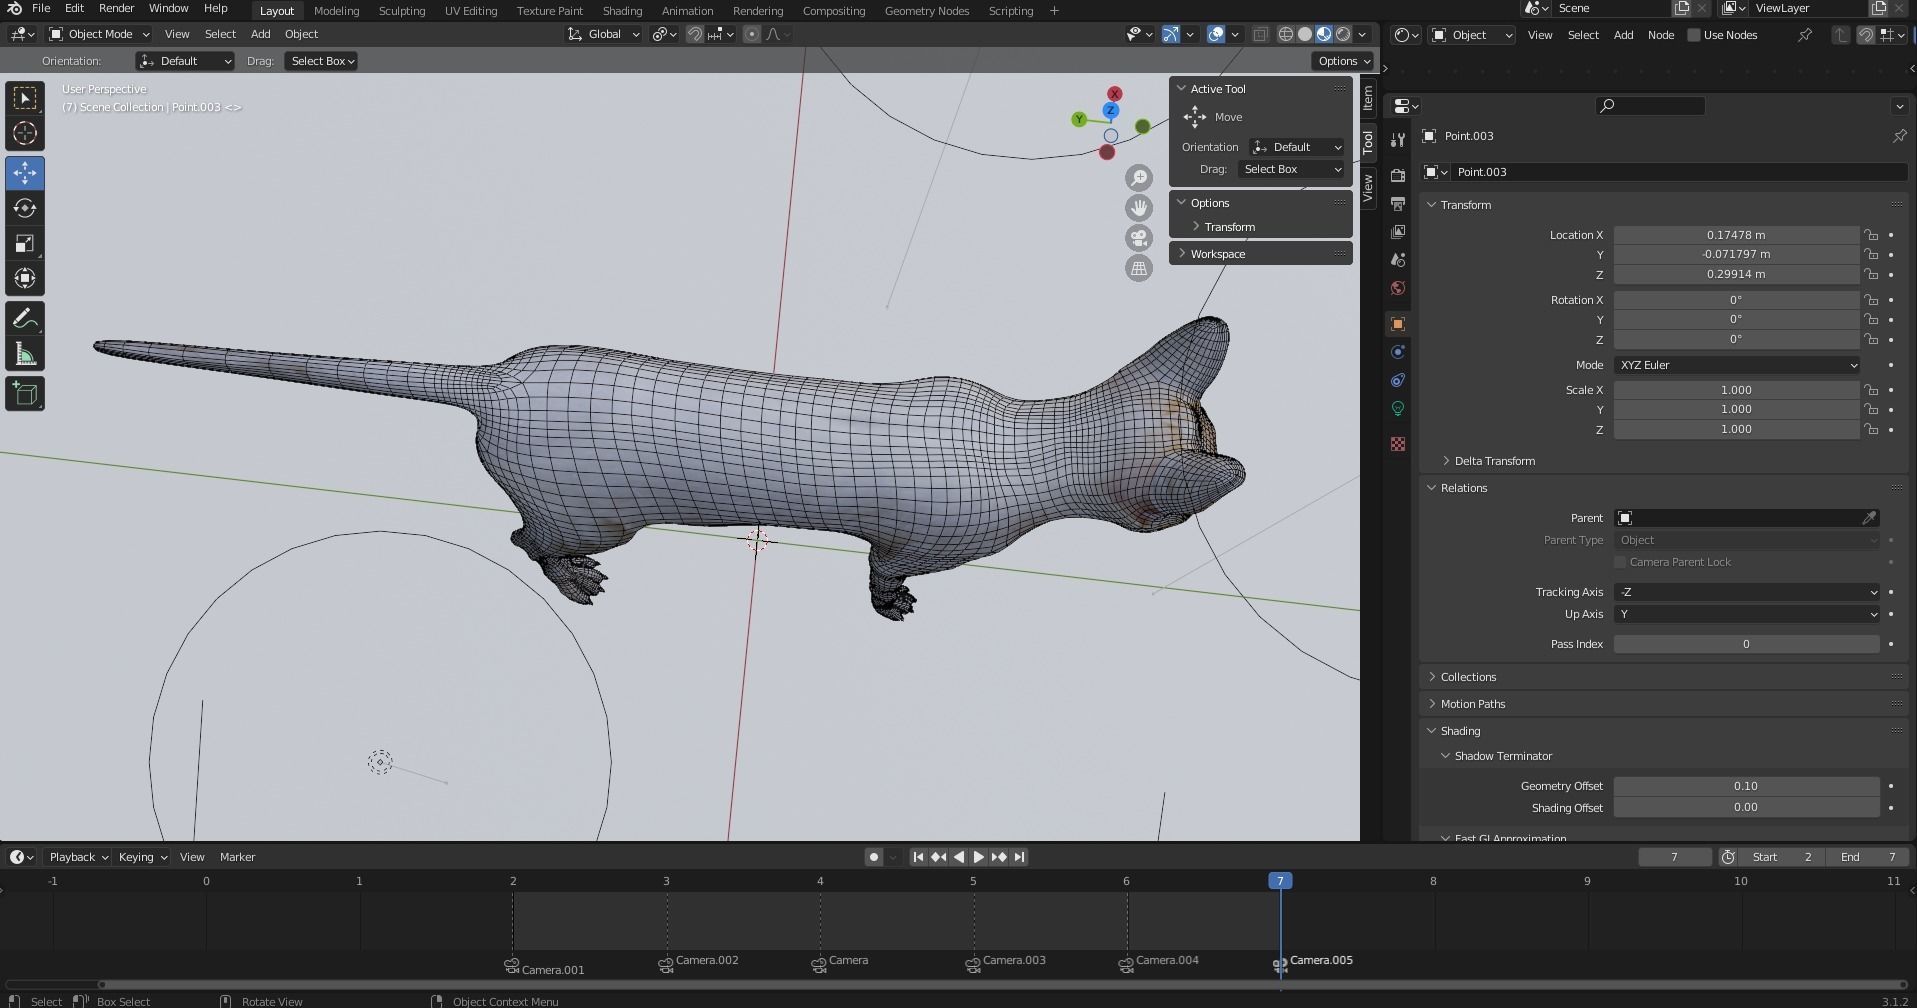Collapse Relations panel

pos(1463,488)
